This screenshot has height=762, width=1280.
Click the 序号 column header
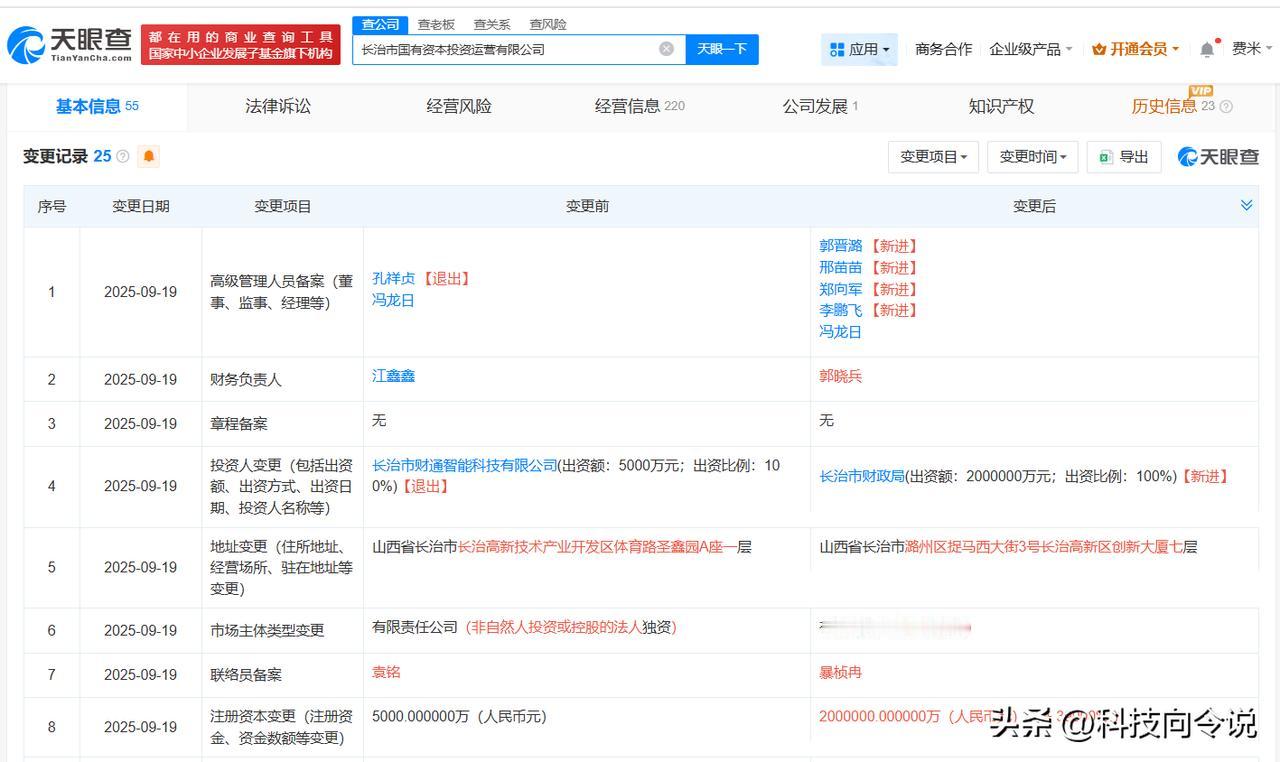click(52, 206)
